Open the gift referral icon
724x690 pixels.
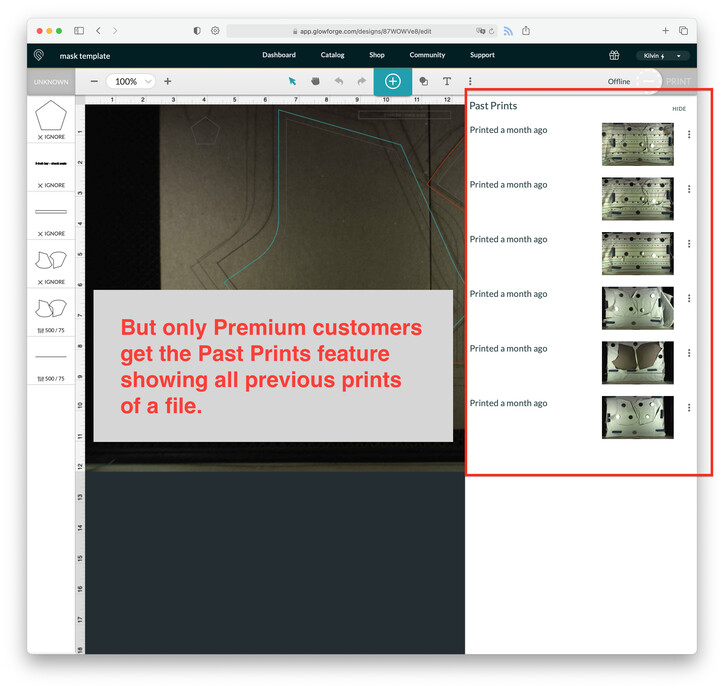point(614,55)
